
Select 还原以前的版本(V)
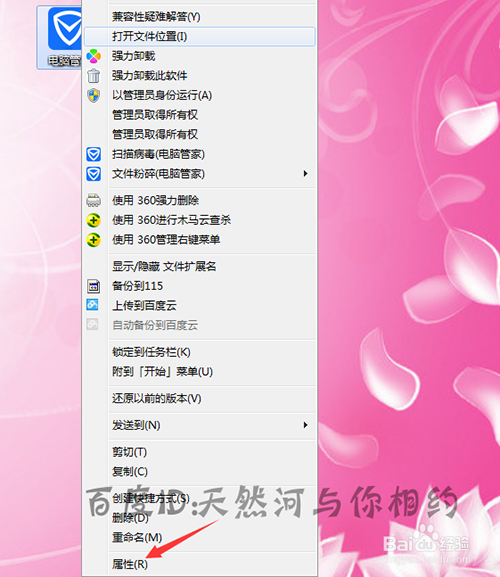click(200, 399)
